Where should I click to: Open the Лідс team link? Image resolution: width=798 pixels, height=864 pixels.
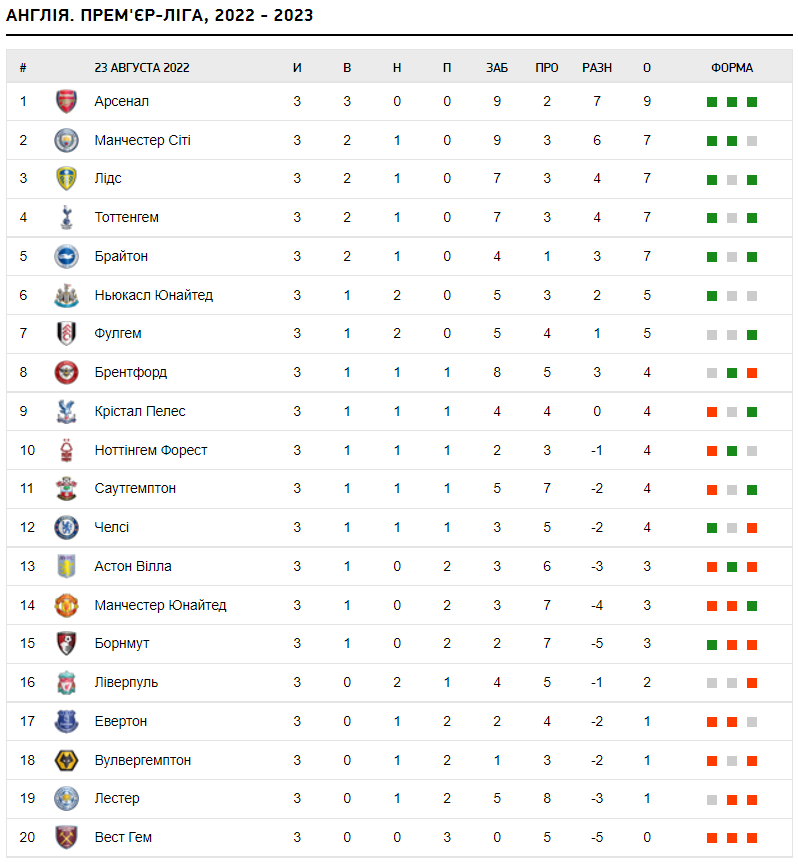pyautogui.click(x=108, y=179)
